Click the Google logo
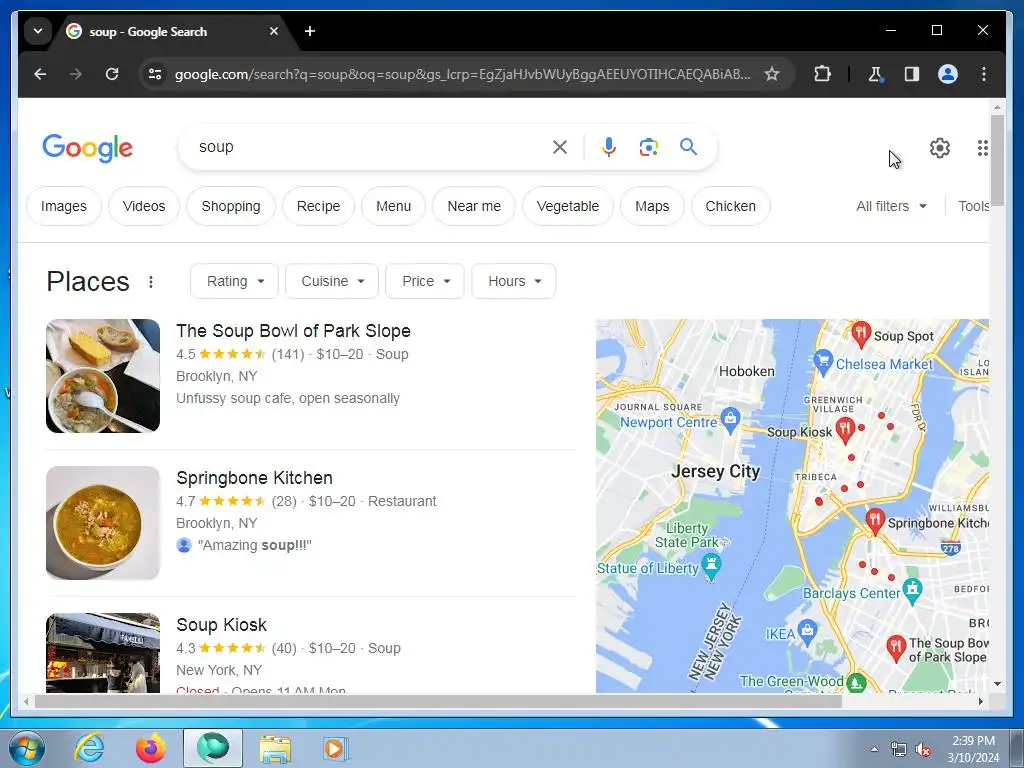The image size is (1024, 768). tap(88, 148)
